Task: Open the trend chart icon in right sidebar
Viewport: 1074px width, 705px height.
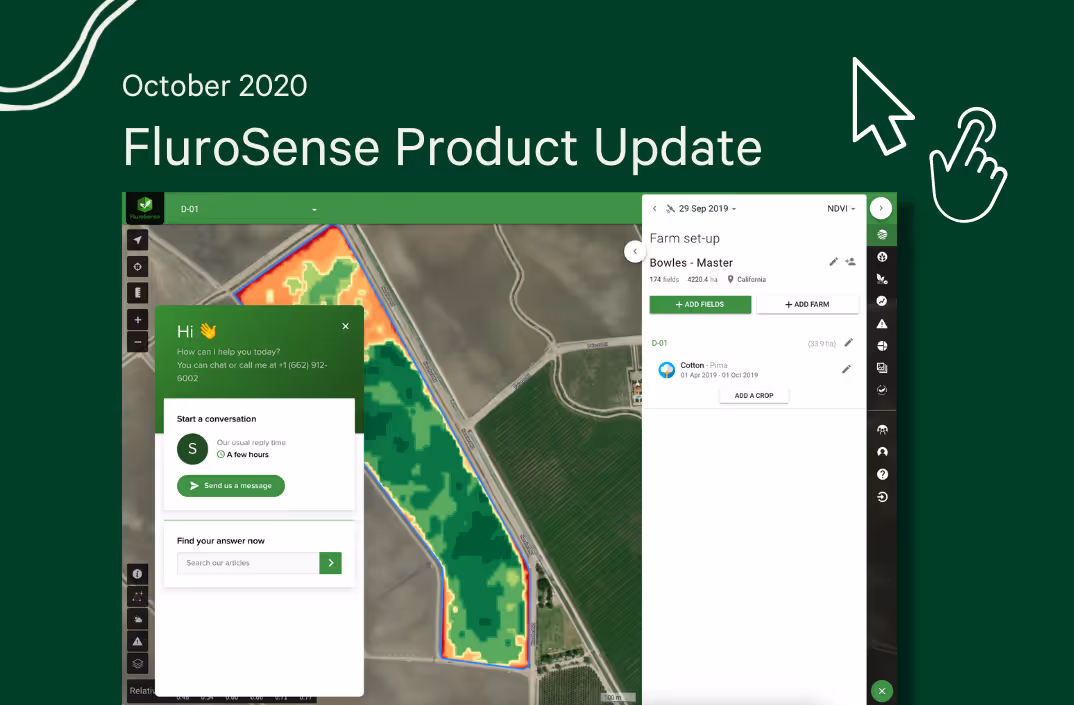Action: pos(882,301)
